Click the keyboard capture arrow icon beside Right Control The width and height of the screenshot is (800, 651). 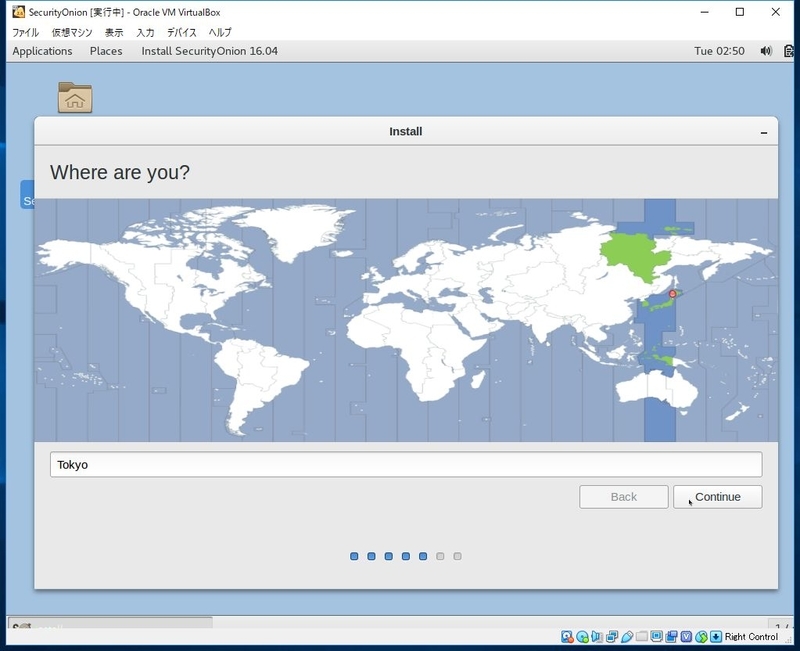[716, 637]
